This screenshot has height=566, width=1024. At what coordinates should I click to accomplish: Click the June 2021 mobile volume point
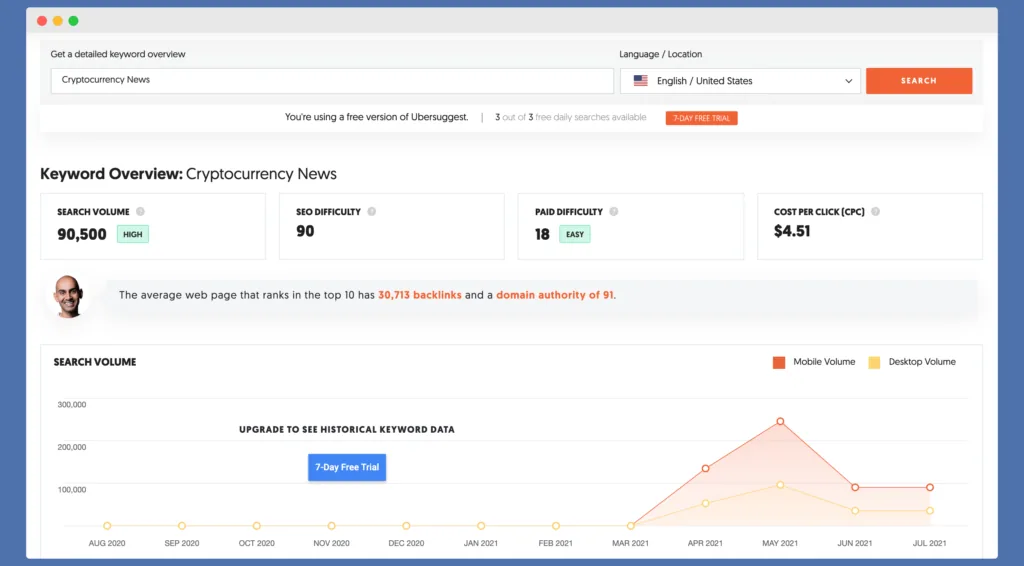point(855,488)
